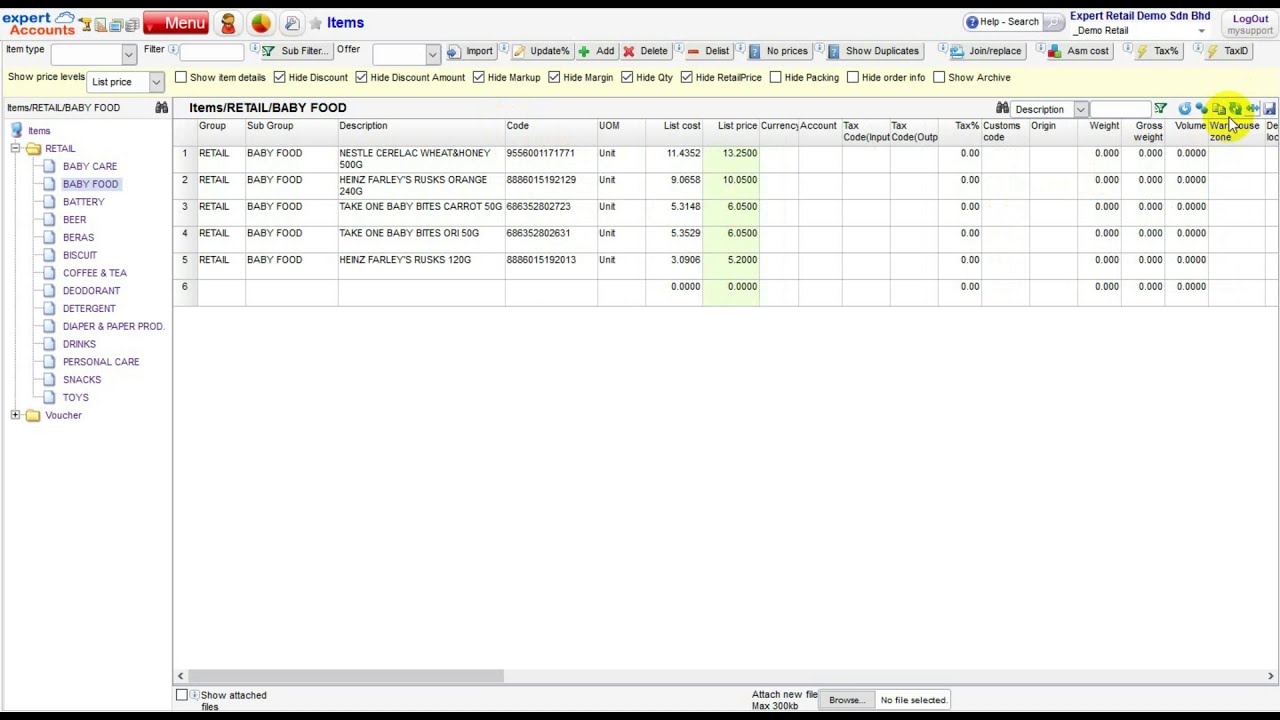Open the pie chart reports icon
Image resolution: width=1280 pixels, height=720 pixels.
click(x=261, y=23)
